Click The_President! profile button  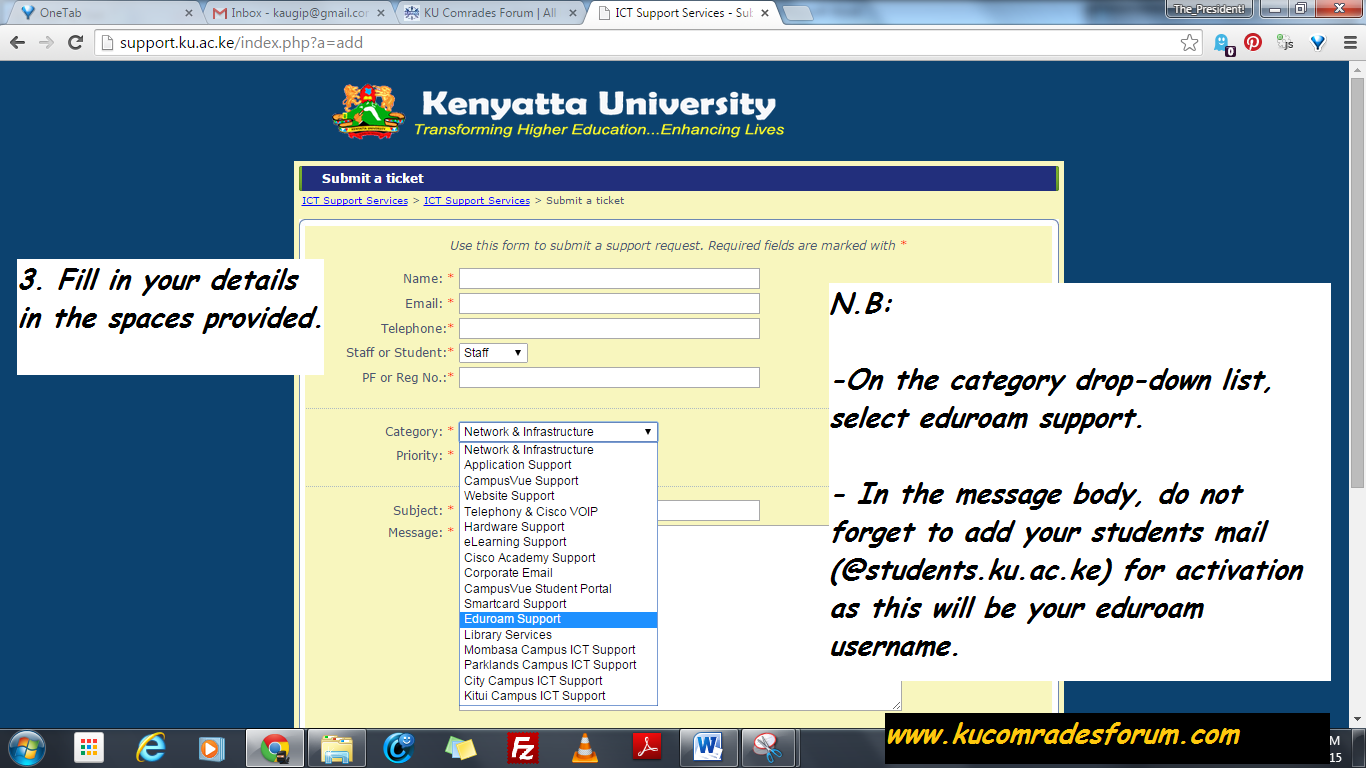click(1209, 9)
